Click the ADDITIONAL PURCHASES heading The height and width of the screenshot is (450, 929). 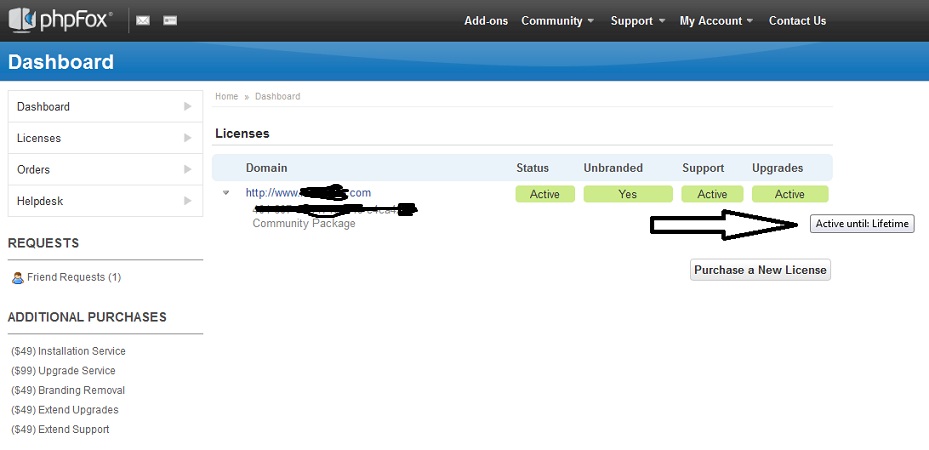tap(87, 317)
